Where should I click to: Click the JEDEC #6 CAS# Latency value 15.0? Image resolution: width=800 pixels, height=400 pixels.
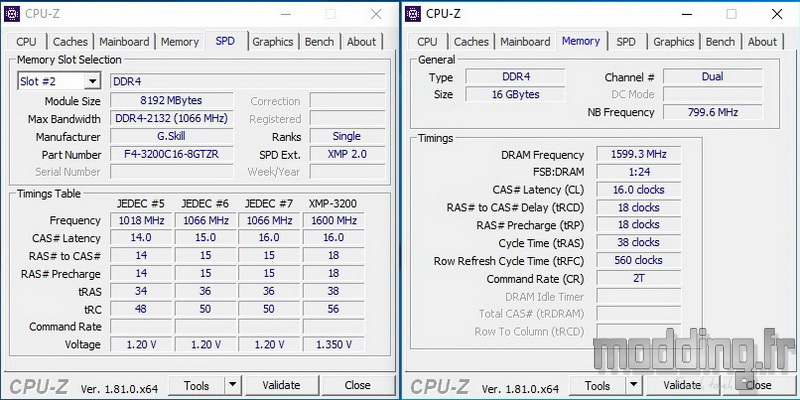(x=206, y=238)
